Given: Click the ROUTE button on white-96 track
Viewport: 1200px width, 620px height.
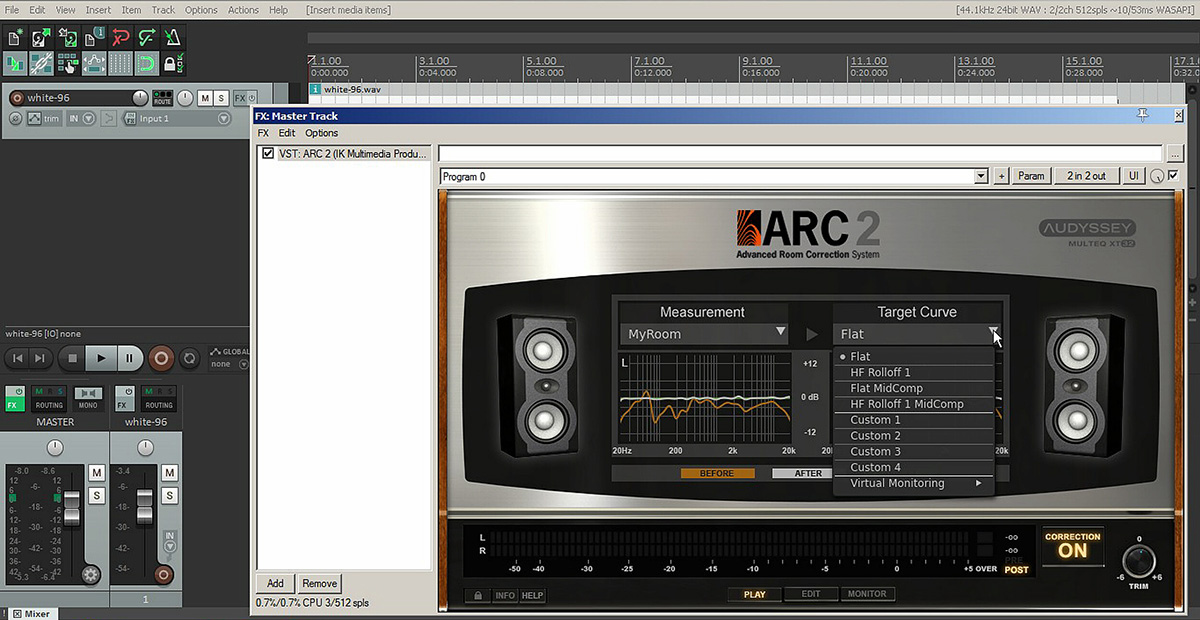Looking at the screenshot, I should (162, 98).
